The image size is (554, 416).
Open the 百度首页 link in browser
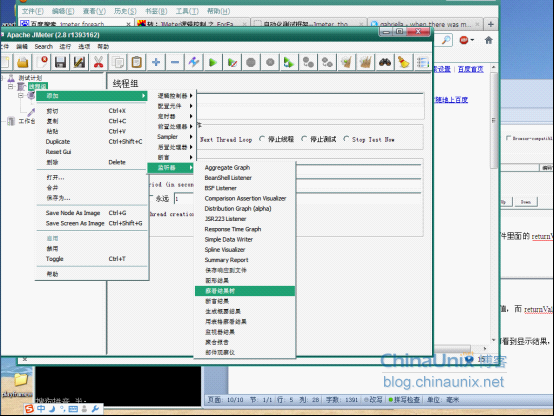point(471,69)
